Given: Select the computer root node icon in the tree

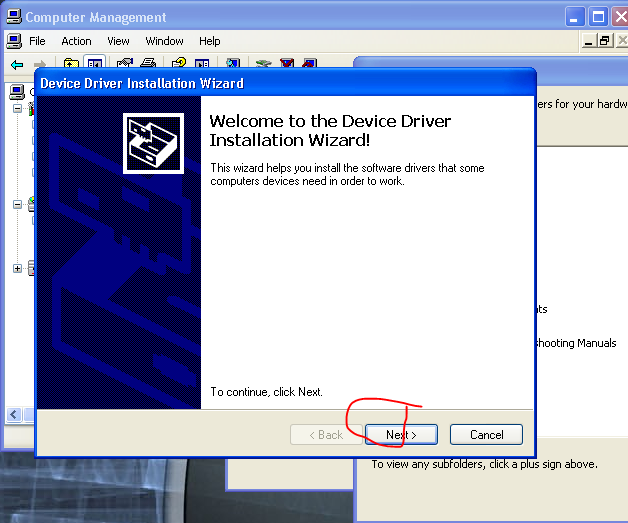Looking at the screenshot, I should (17, 92).
